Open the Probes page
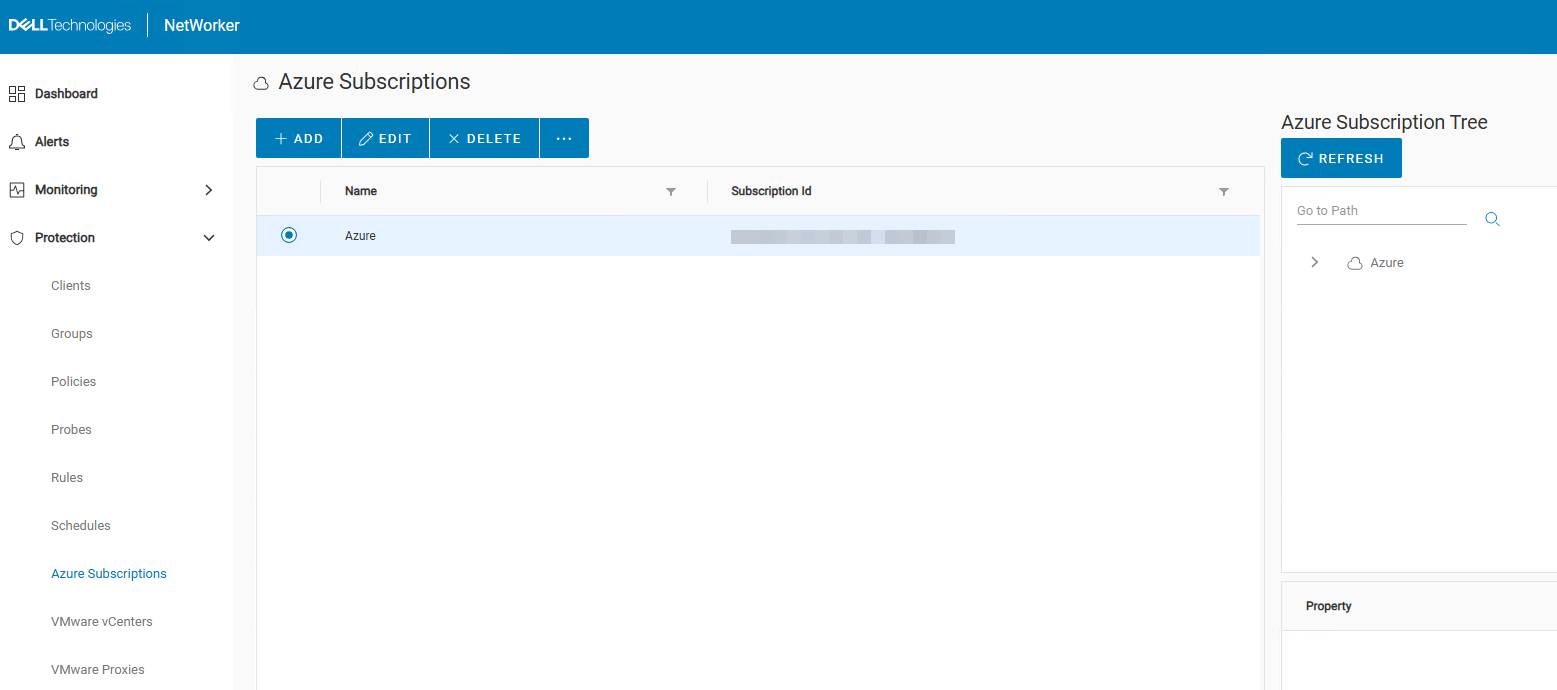The height and width of the screenshot is (690, 1557). [71, 430]
